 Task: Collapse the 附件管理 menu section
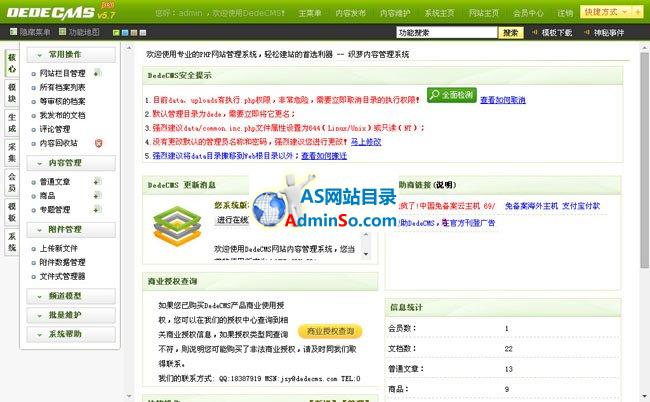71,230
